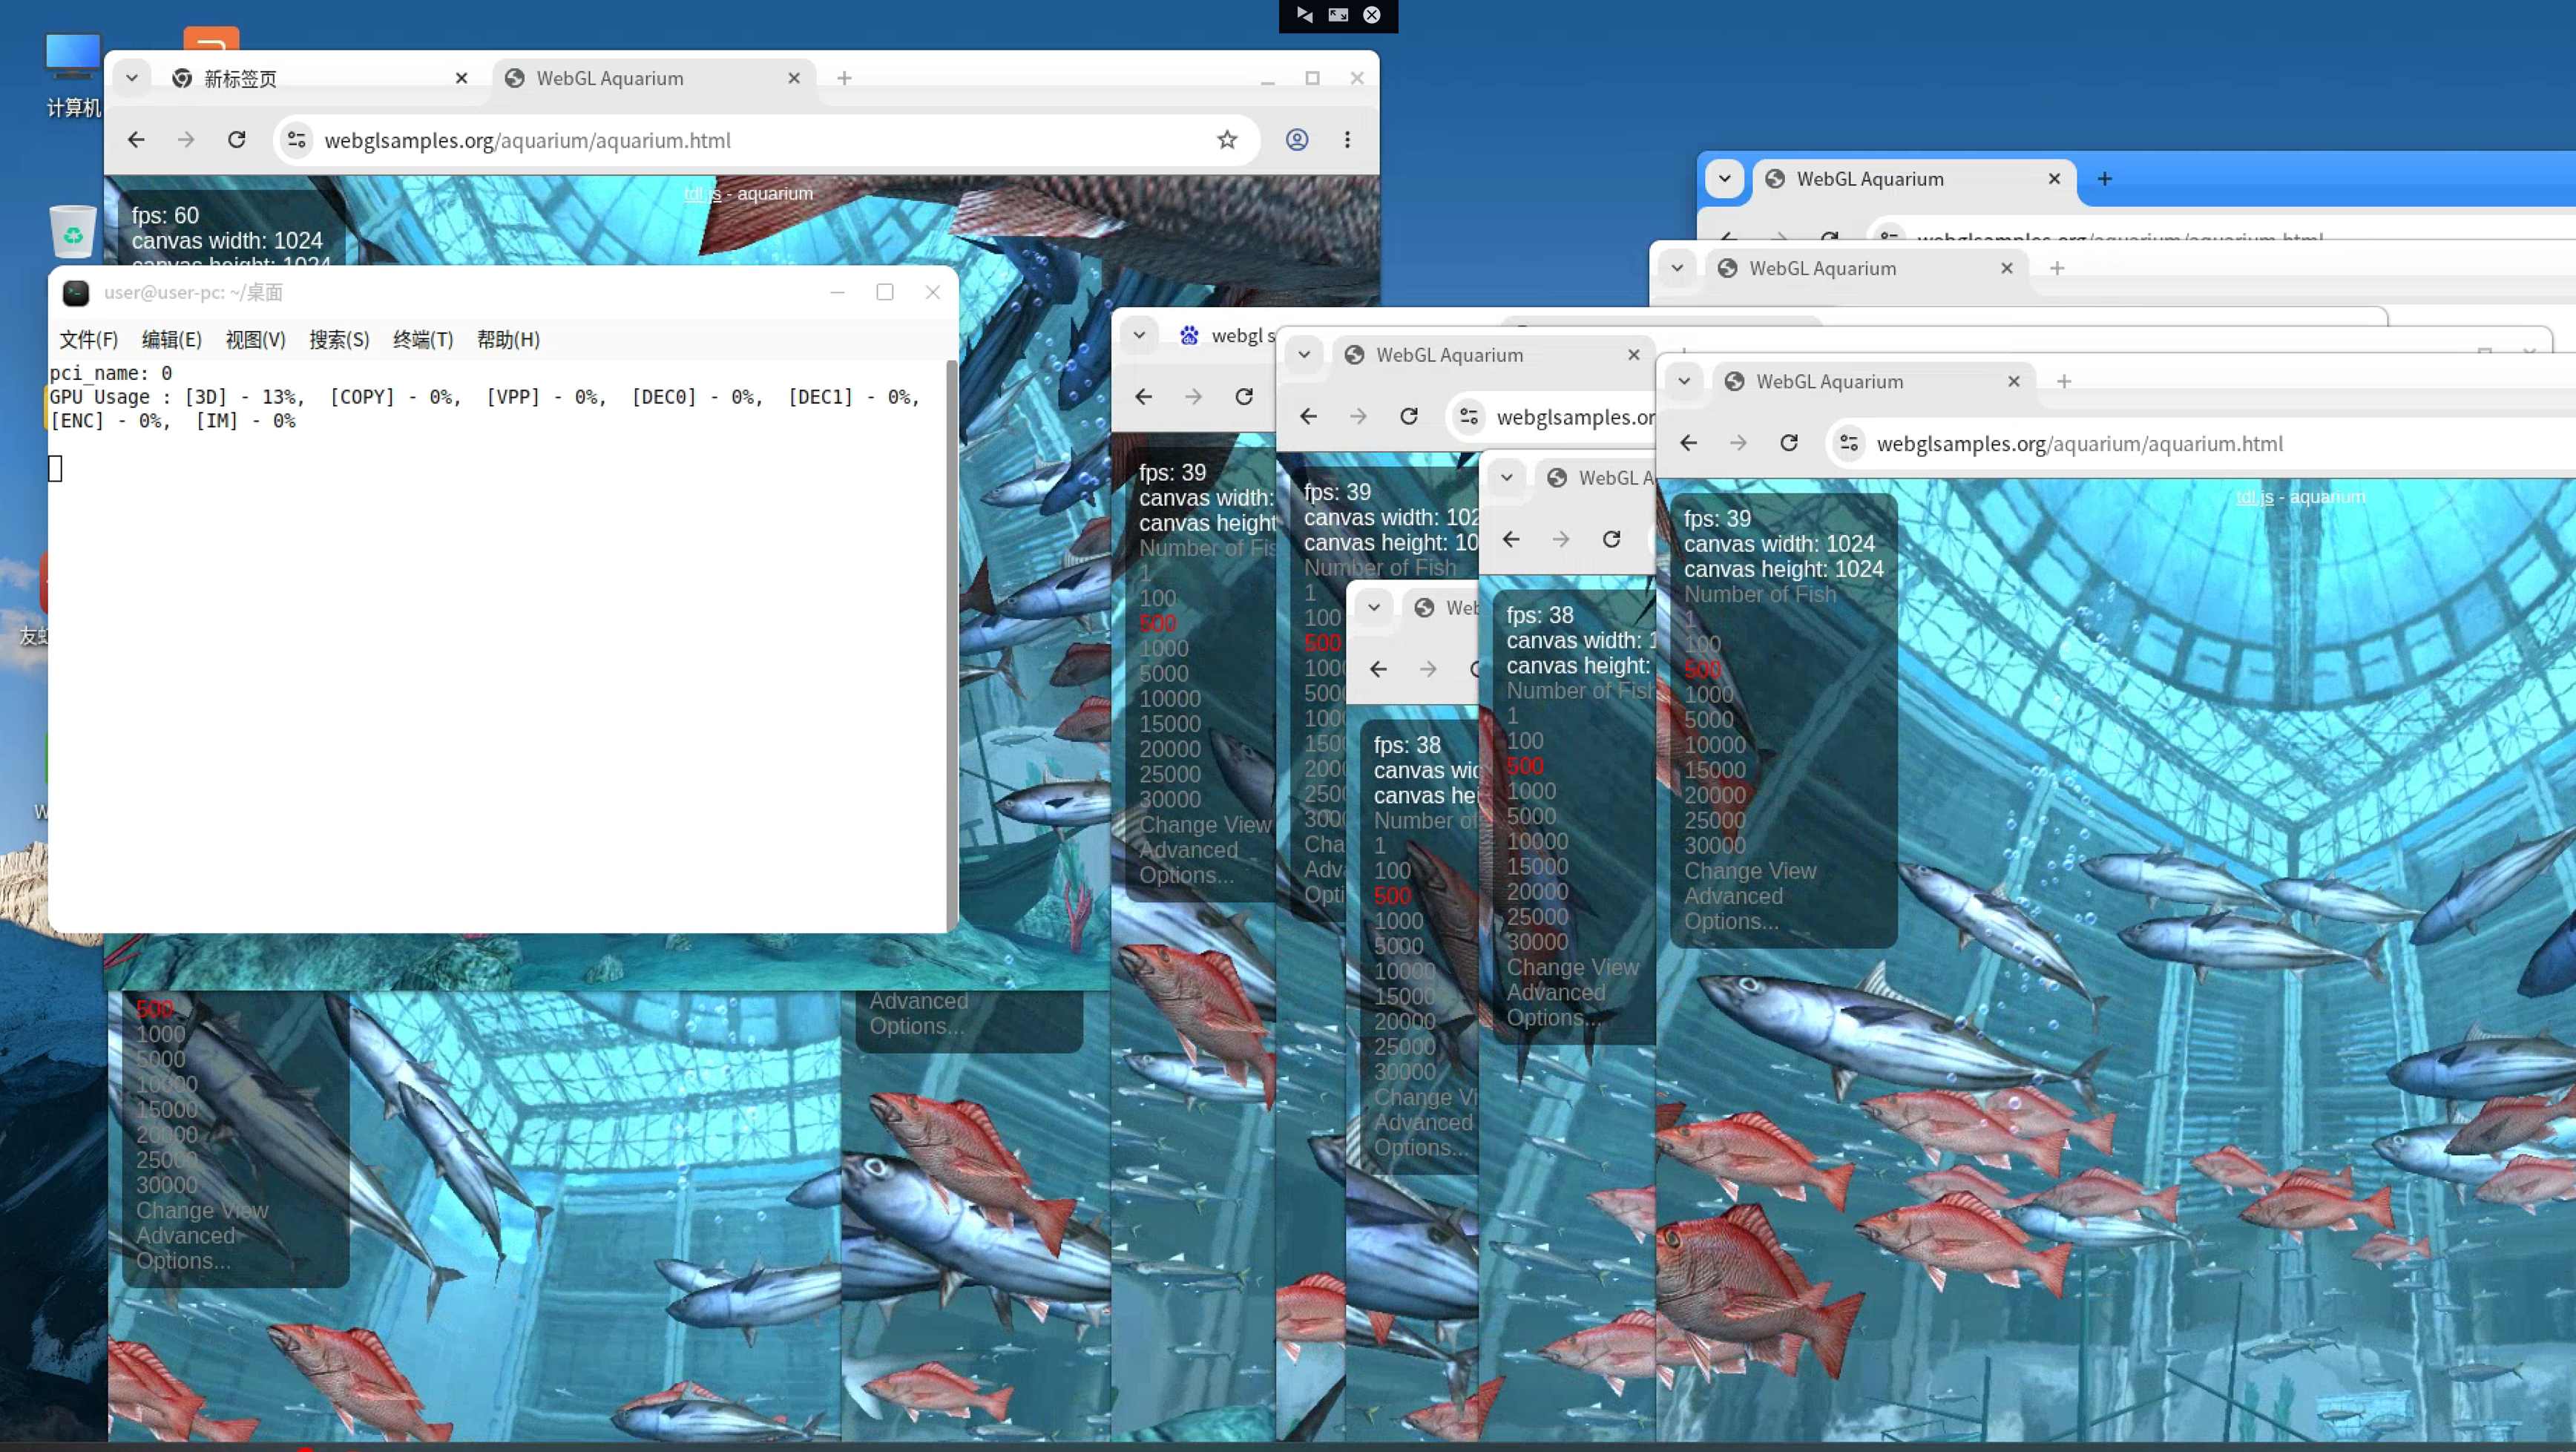Click the terminal window's vertical scrollbar
The height and width of the screenshot is (1452, 2576).
coord(951,645)
